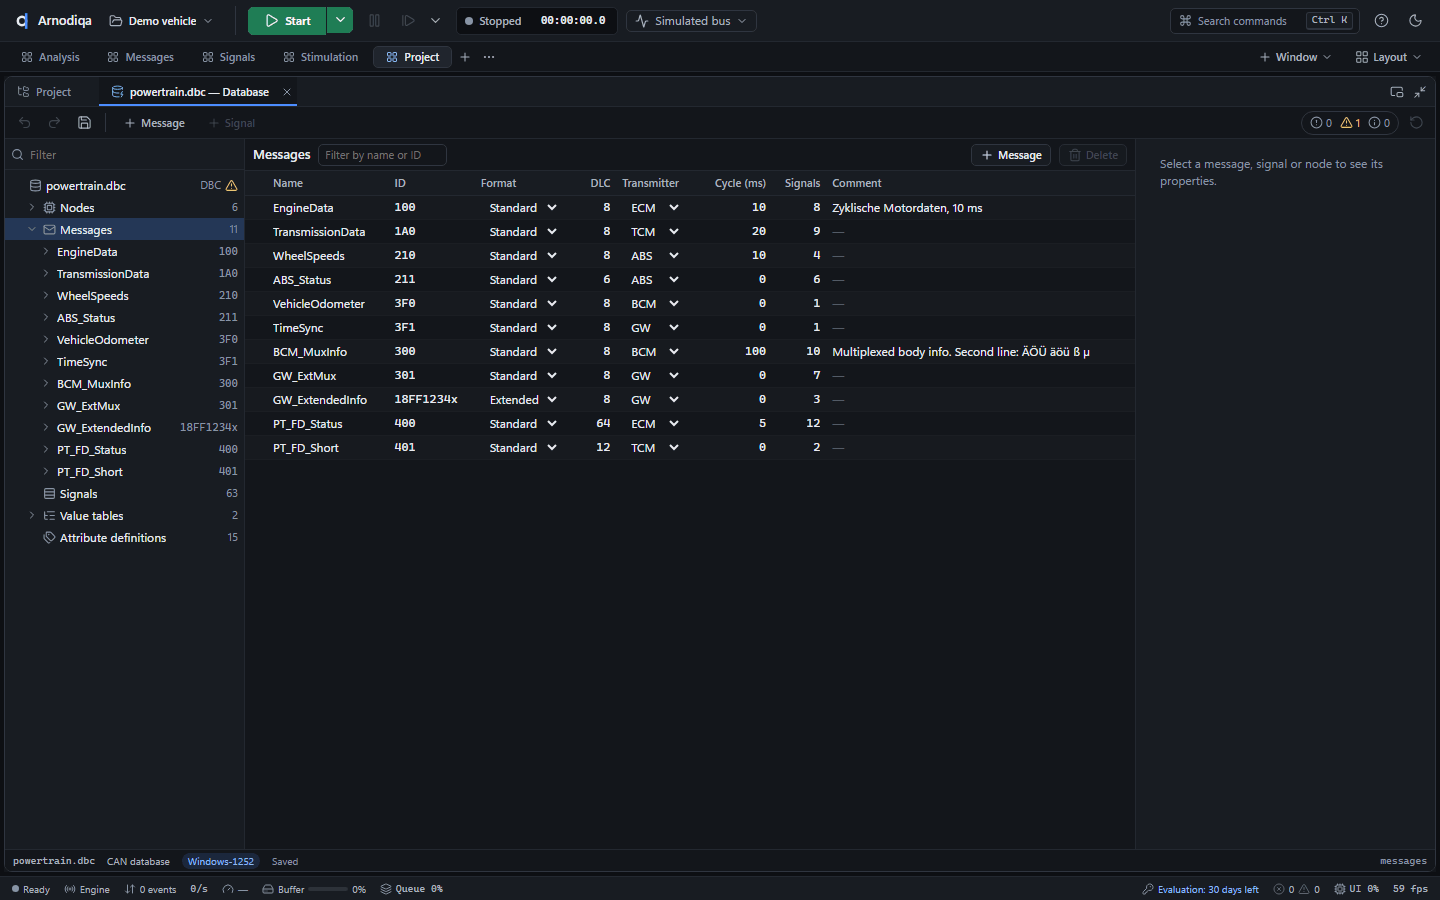The image size is (1440, 900).
Task: Open the help question-mark icon
Action: click(1381, 21)
